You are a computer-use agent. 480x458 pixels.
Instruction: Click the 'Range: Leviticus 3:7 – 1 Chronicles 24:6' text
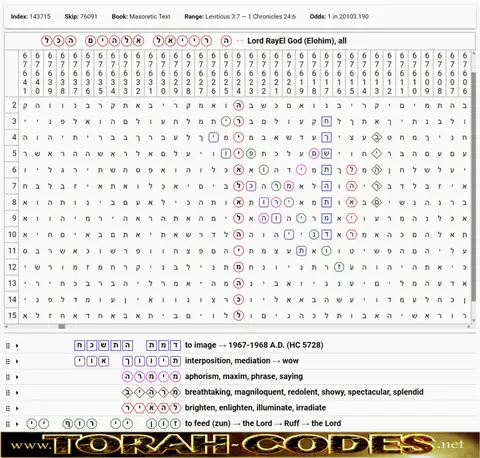(x=240, y=16)
